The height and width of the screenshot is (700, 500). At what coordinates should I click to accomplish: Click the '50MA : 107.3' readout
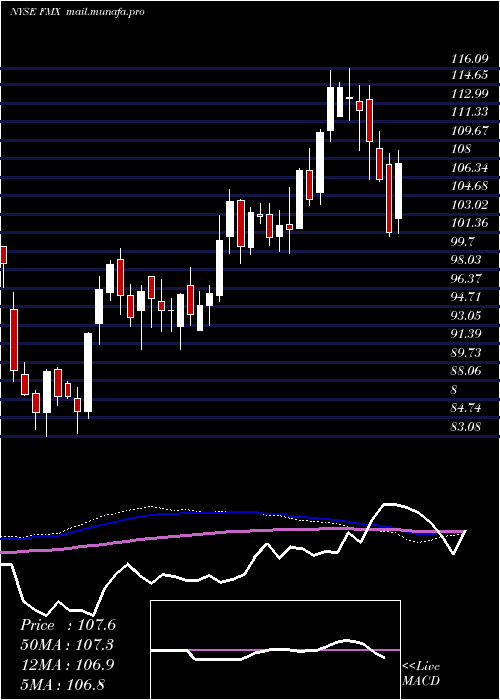67,645
